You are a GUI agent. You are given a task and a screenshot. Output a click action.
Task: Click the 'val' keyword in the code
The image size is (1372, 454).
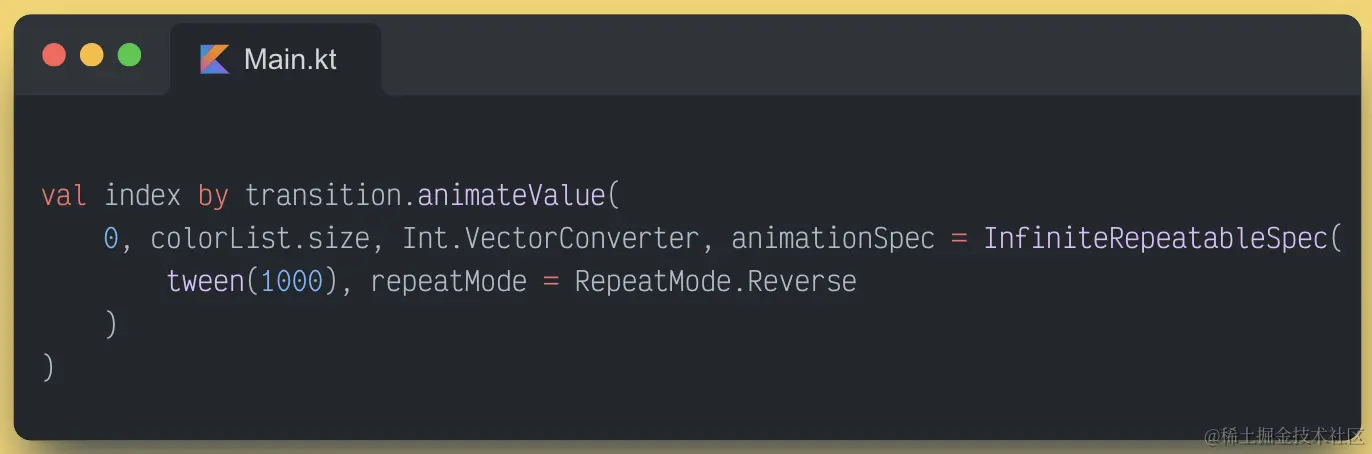pos(64,195)
